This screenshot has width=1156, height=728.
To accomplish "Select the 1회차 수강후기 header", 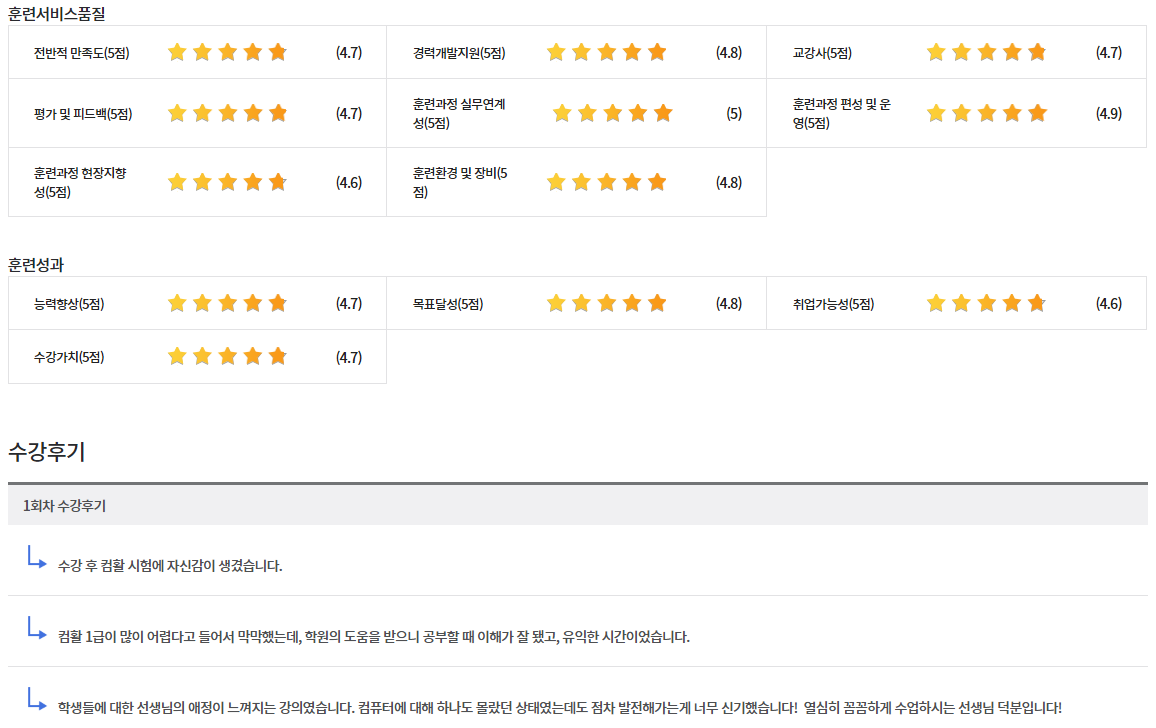I will tap(65, 506).
